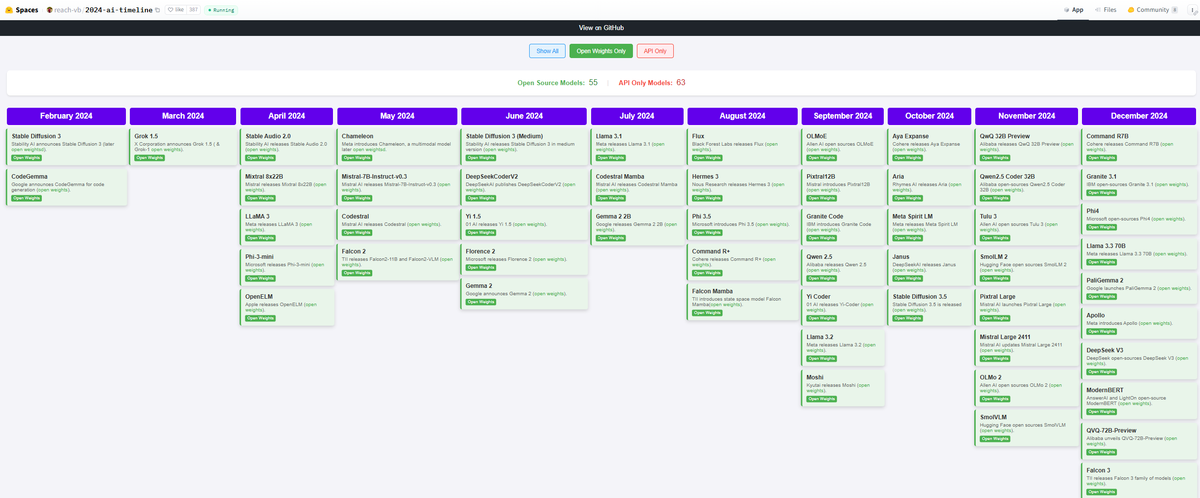Click the Mistral-7B-Instruct-v0.3 card title
Screen dimensions: 1200x498
375,176
